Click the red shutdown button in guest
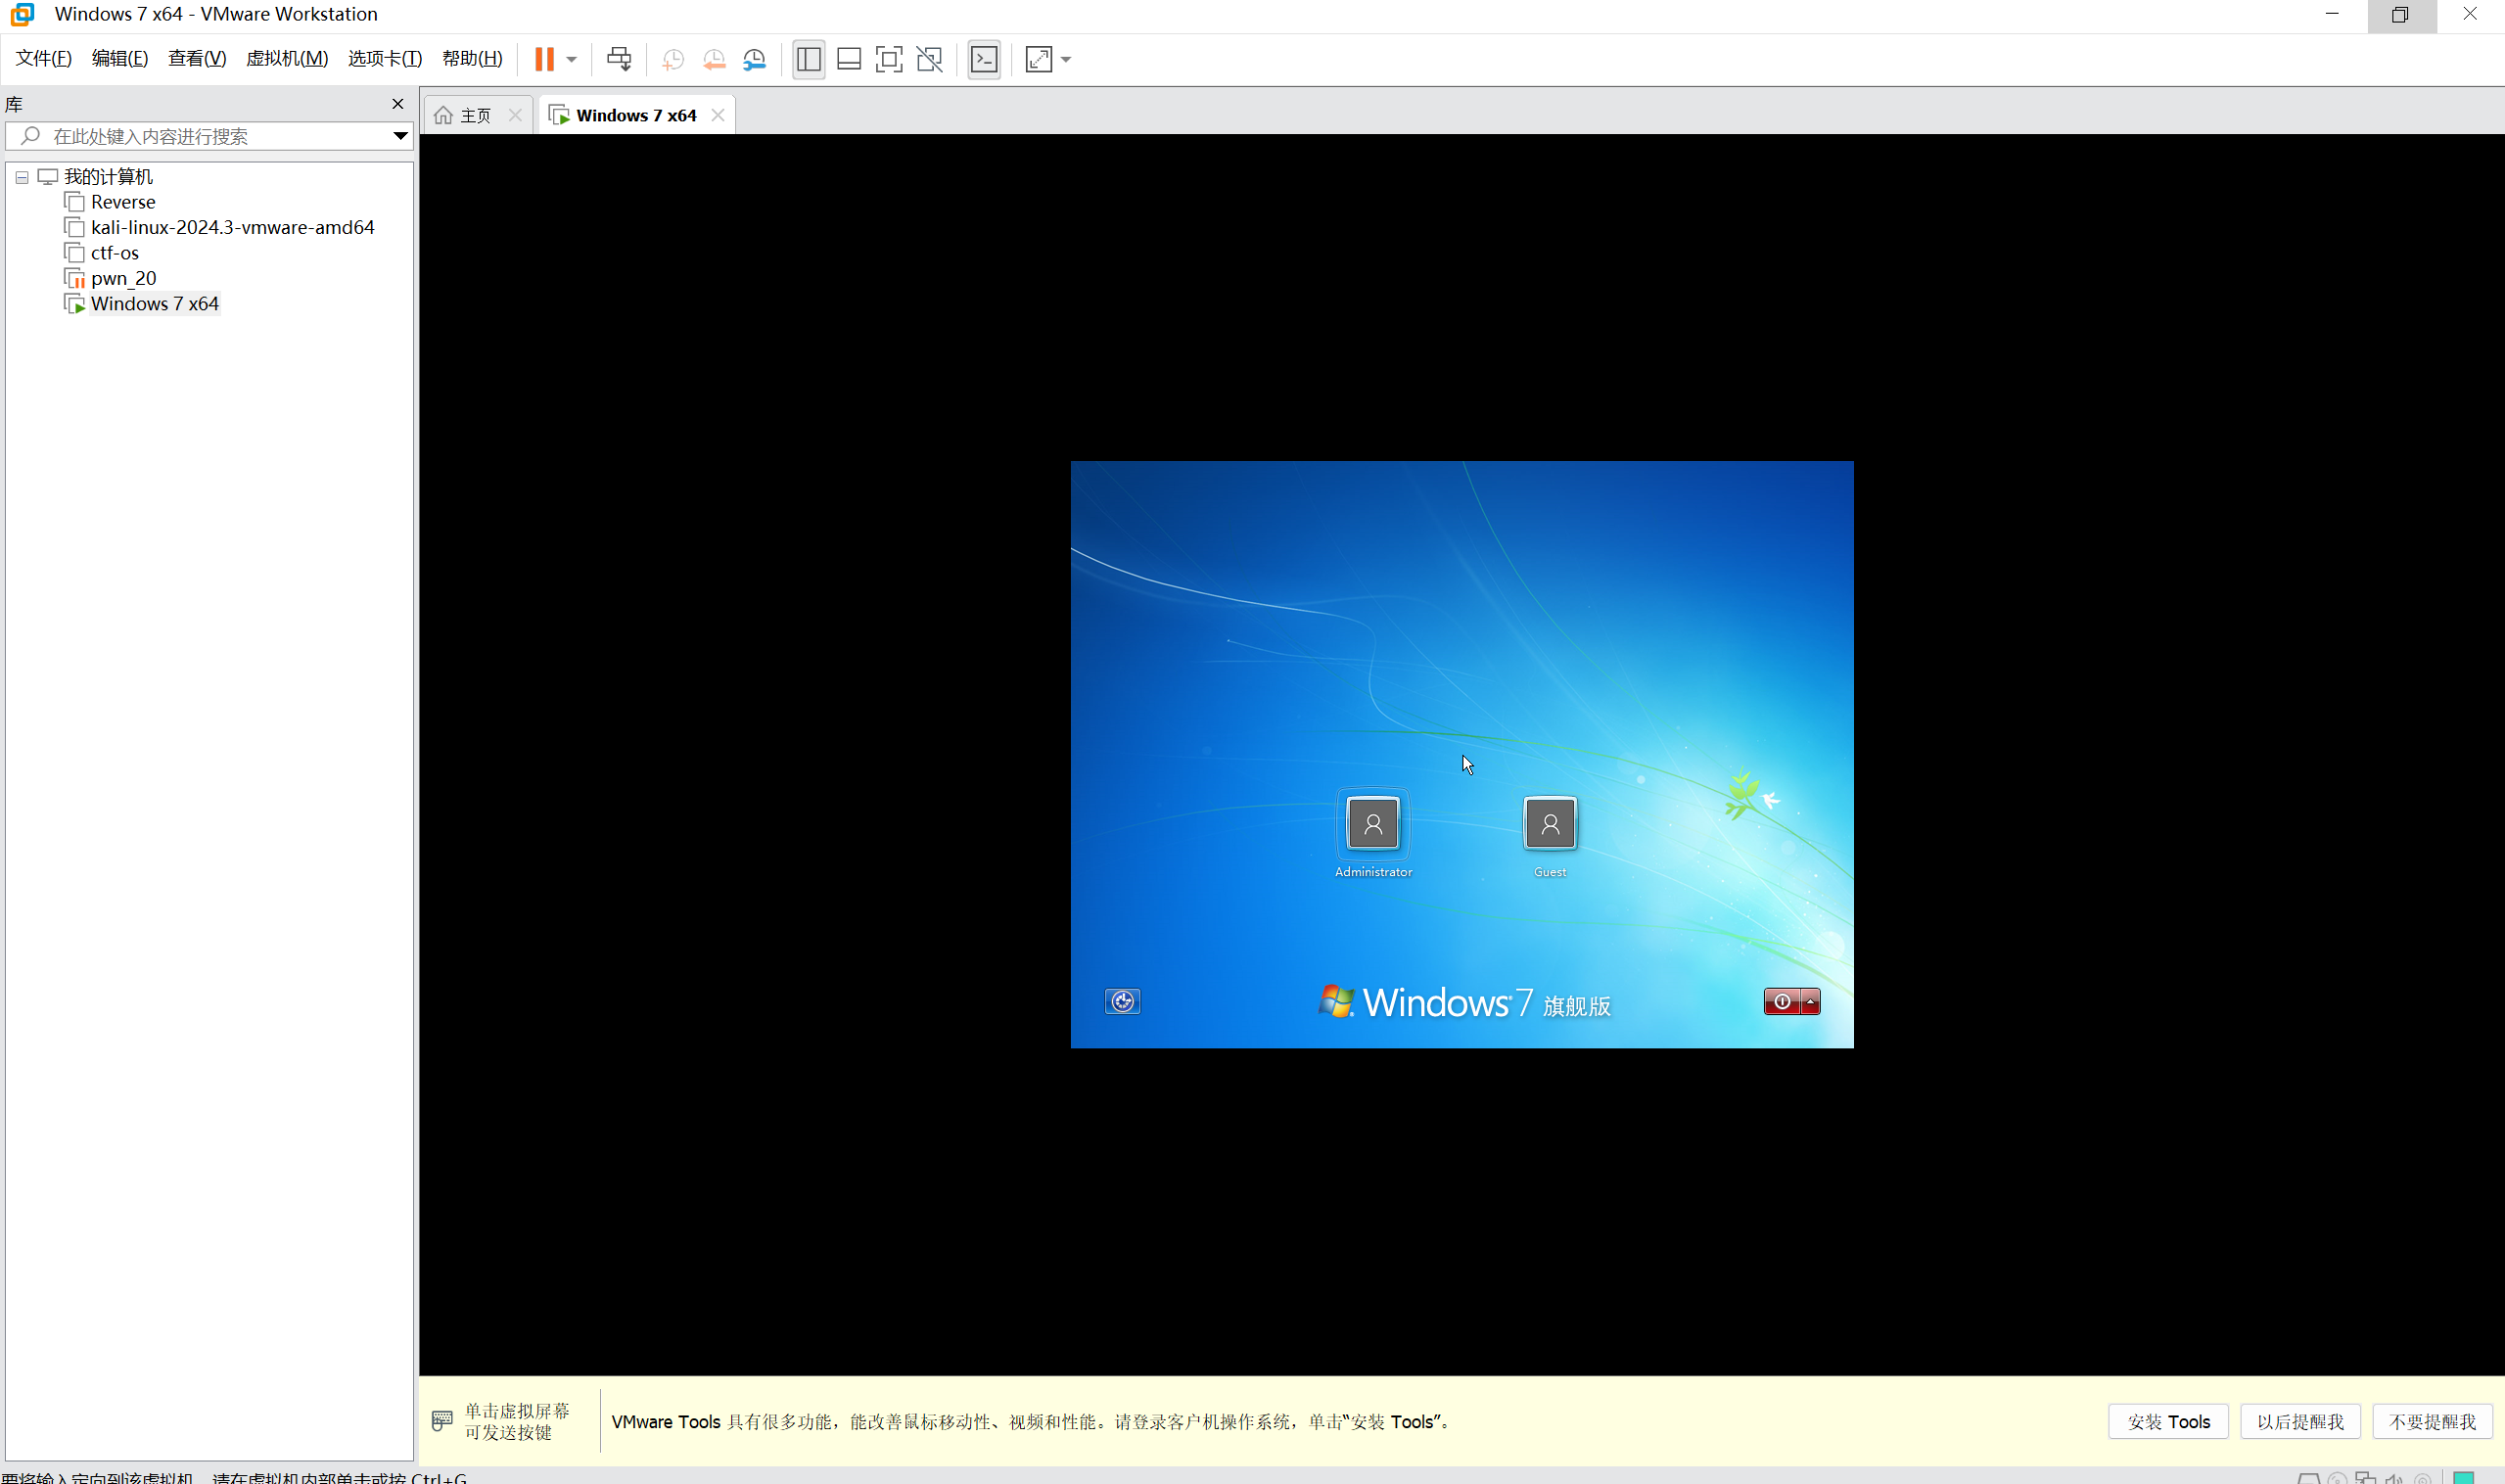The width and height of the screenshot is (2505, 1484). tap(1782, 1002)
